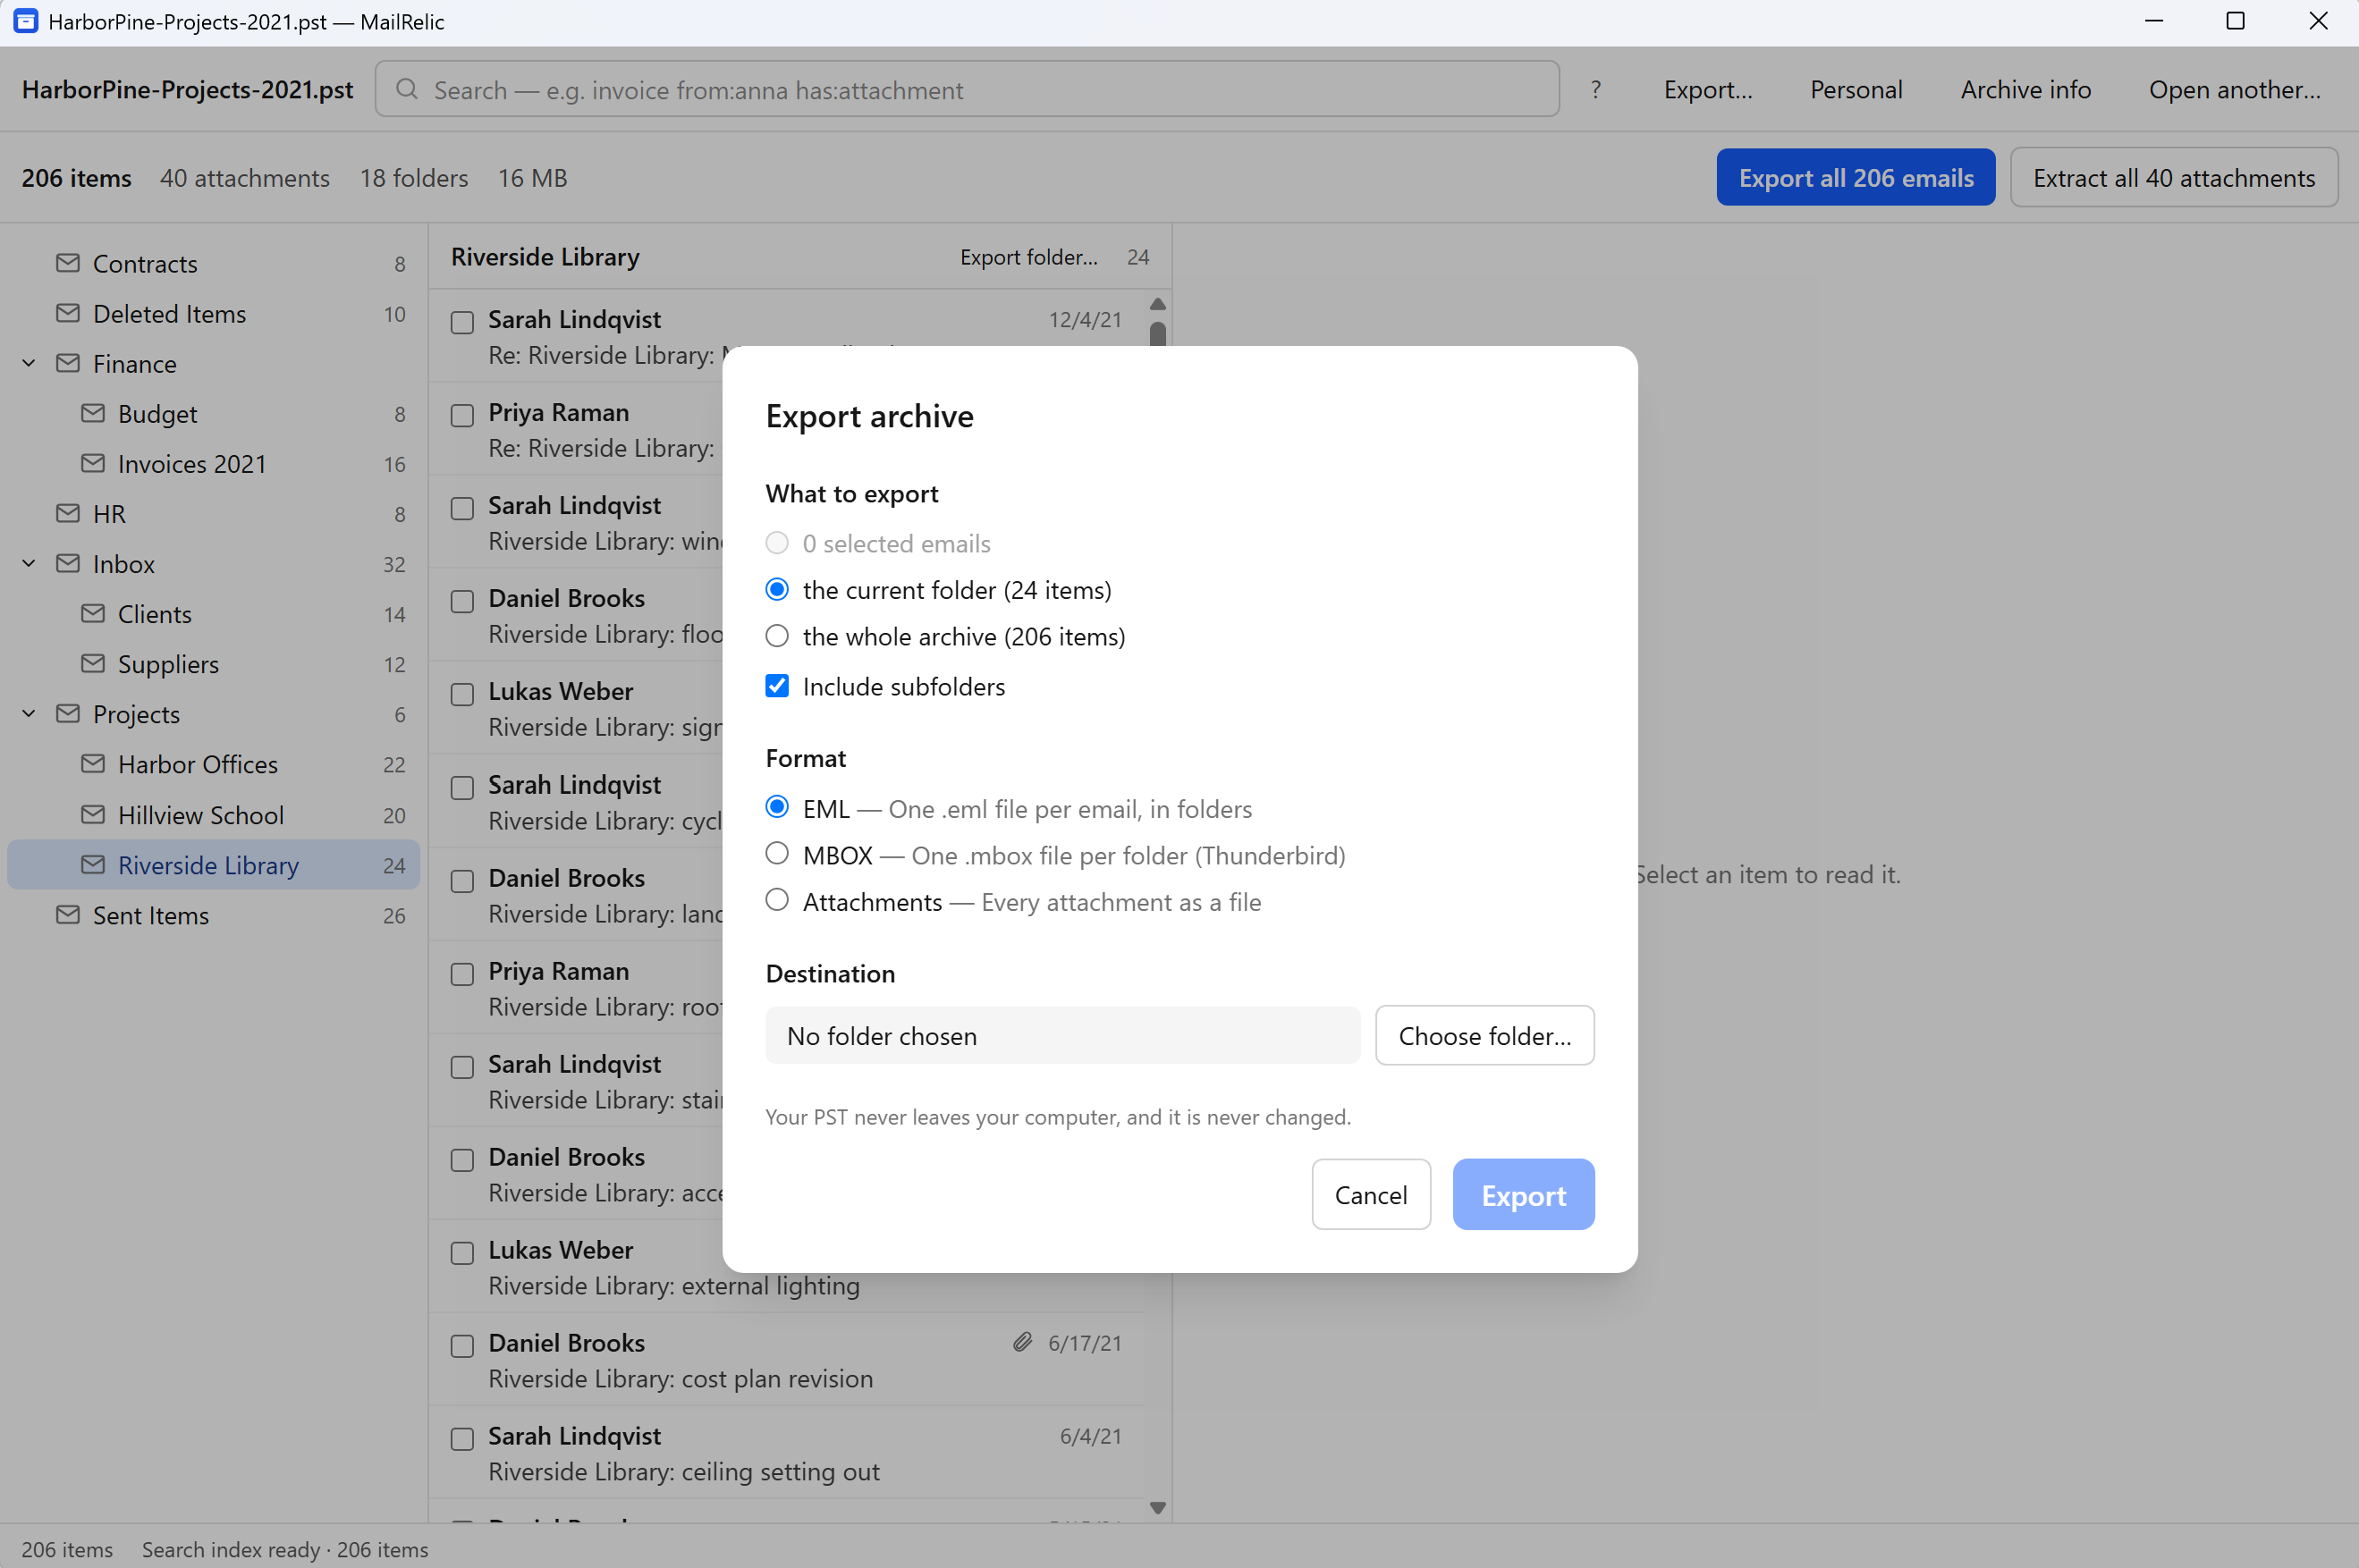Click the Sent Items envelope icon
The width and height of the screenshot is (2359, 1568).
(68, 915)
